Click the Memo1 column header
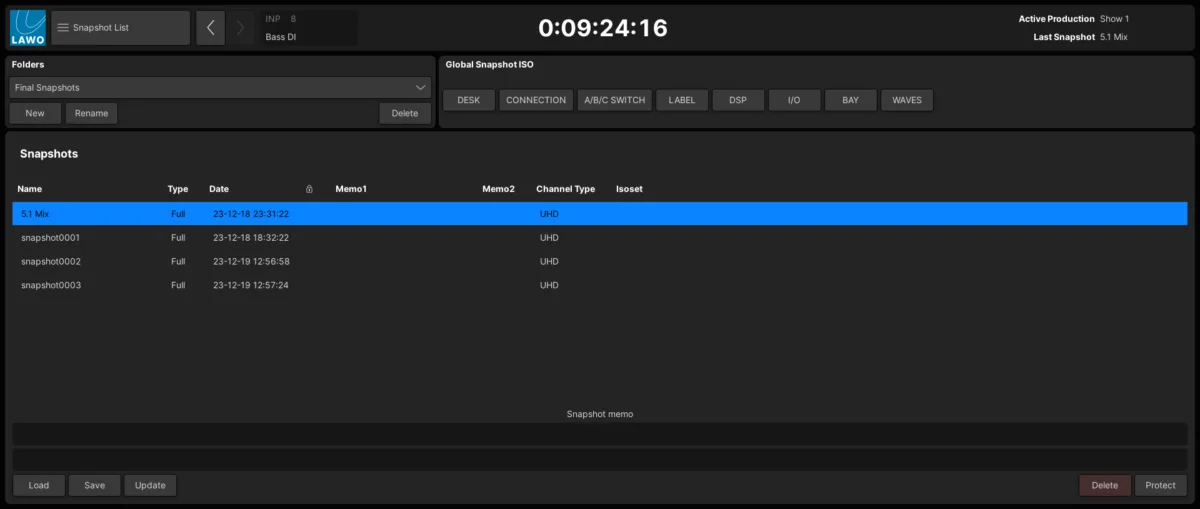This screenshot has height=509, width=1200. coord(351,189)
